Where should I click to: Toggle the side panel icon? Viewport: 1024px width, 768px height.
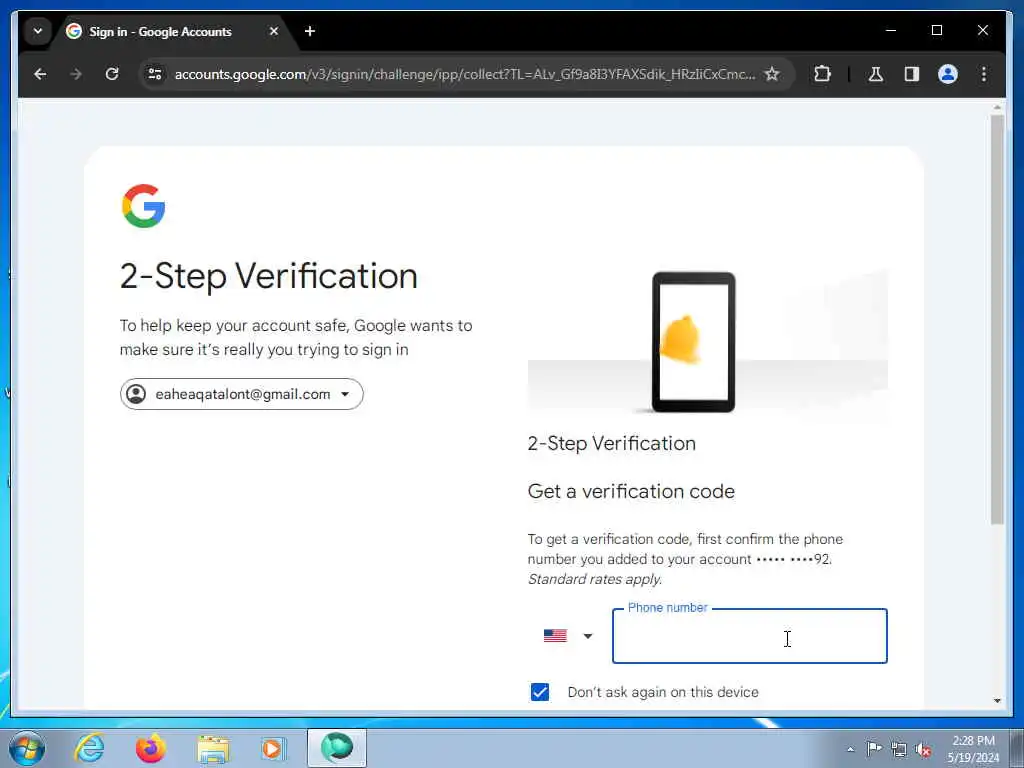[912, 74]
